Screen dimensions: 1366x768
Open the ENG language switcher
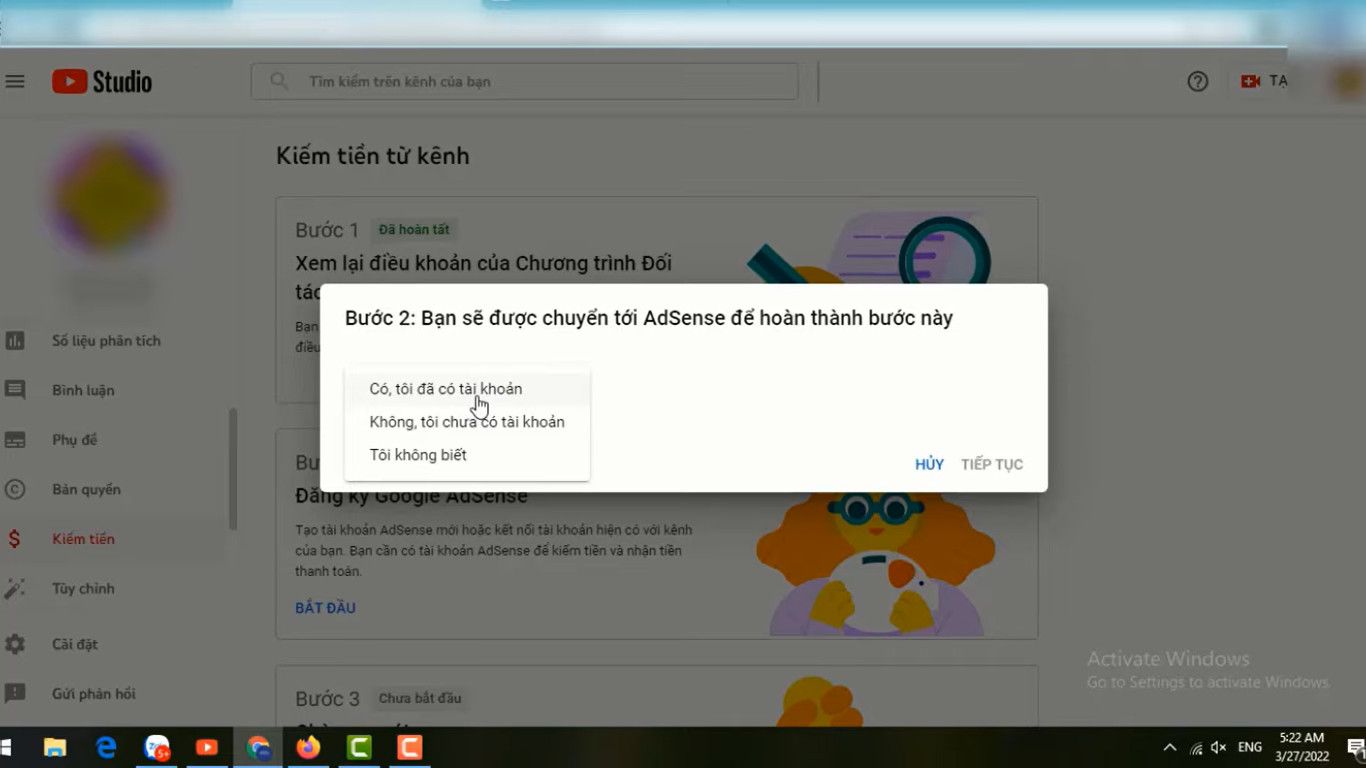1249,747
